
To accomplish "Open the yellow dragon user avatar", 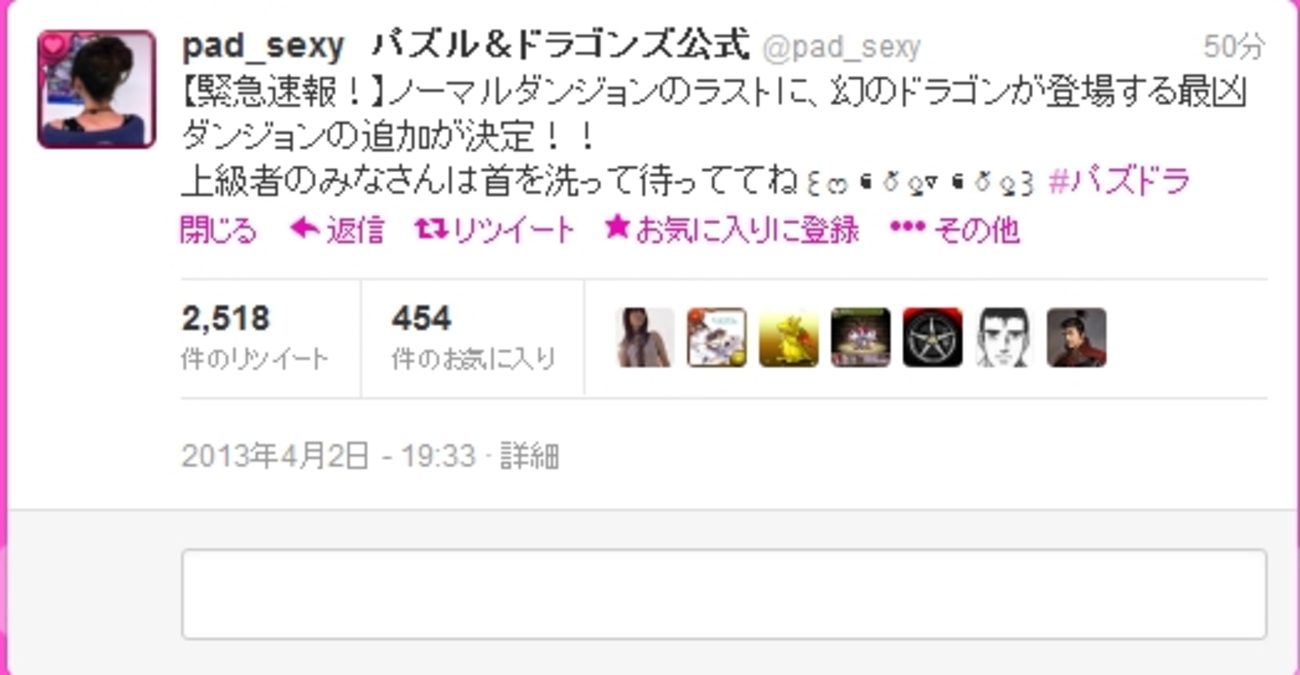I will coord(789,338).
